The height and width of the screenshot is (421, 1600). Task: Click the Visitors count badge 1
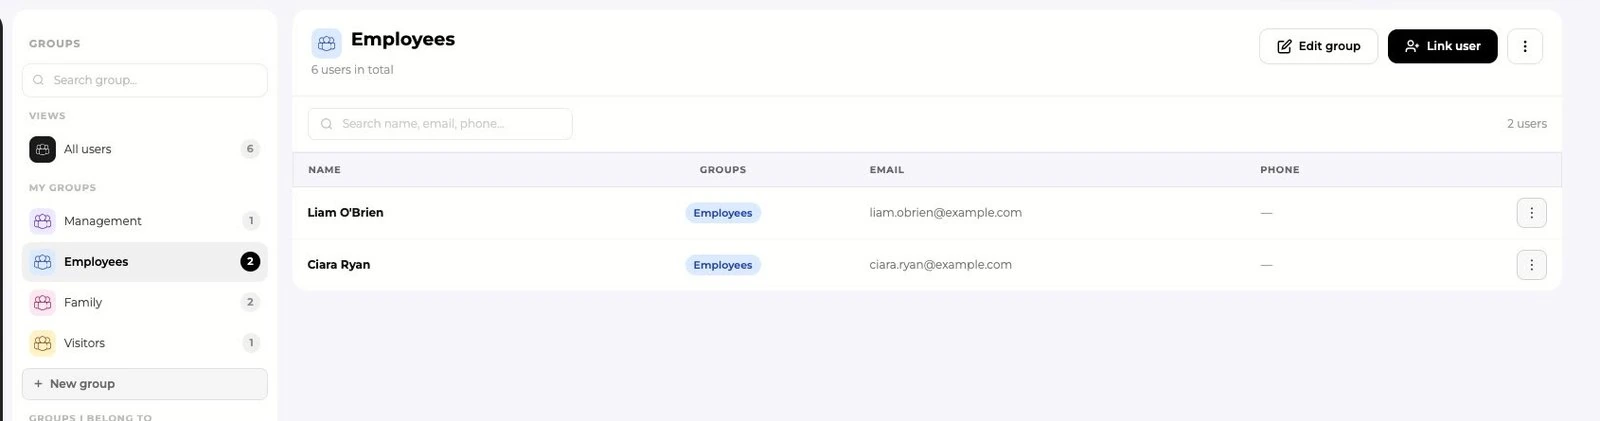(250, 343)
